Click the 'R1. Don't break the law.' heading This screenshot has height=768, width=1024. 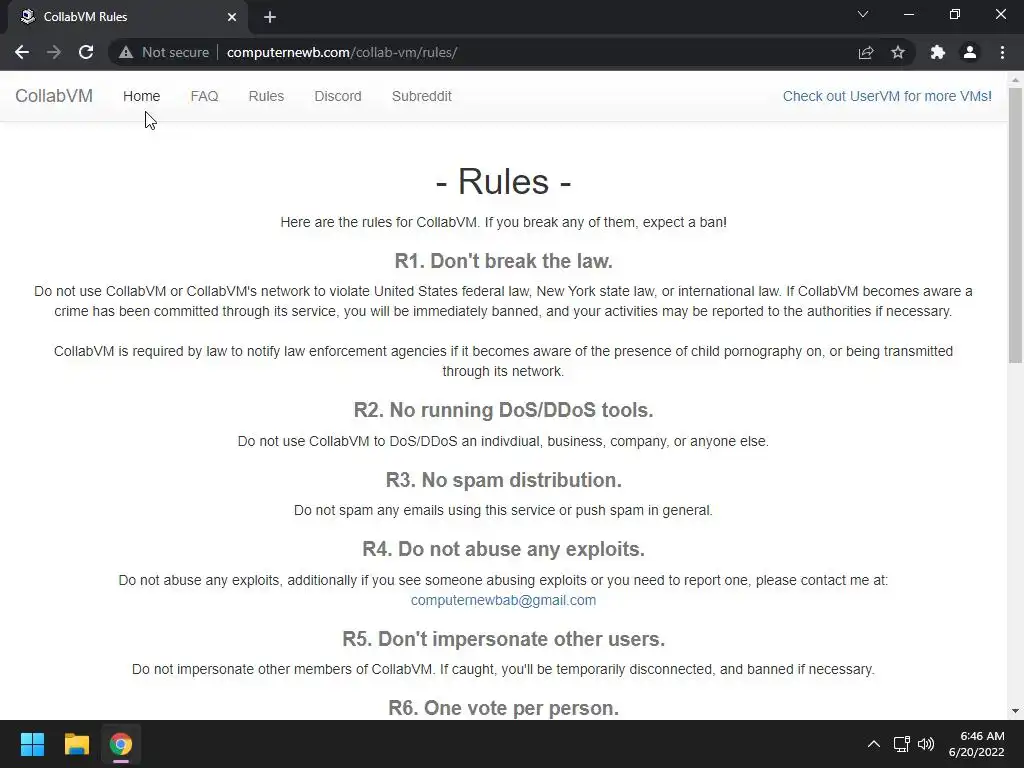(x=504, y=261)
